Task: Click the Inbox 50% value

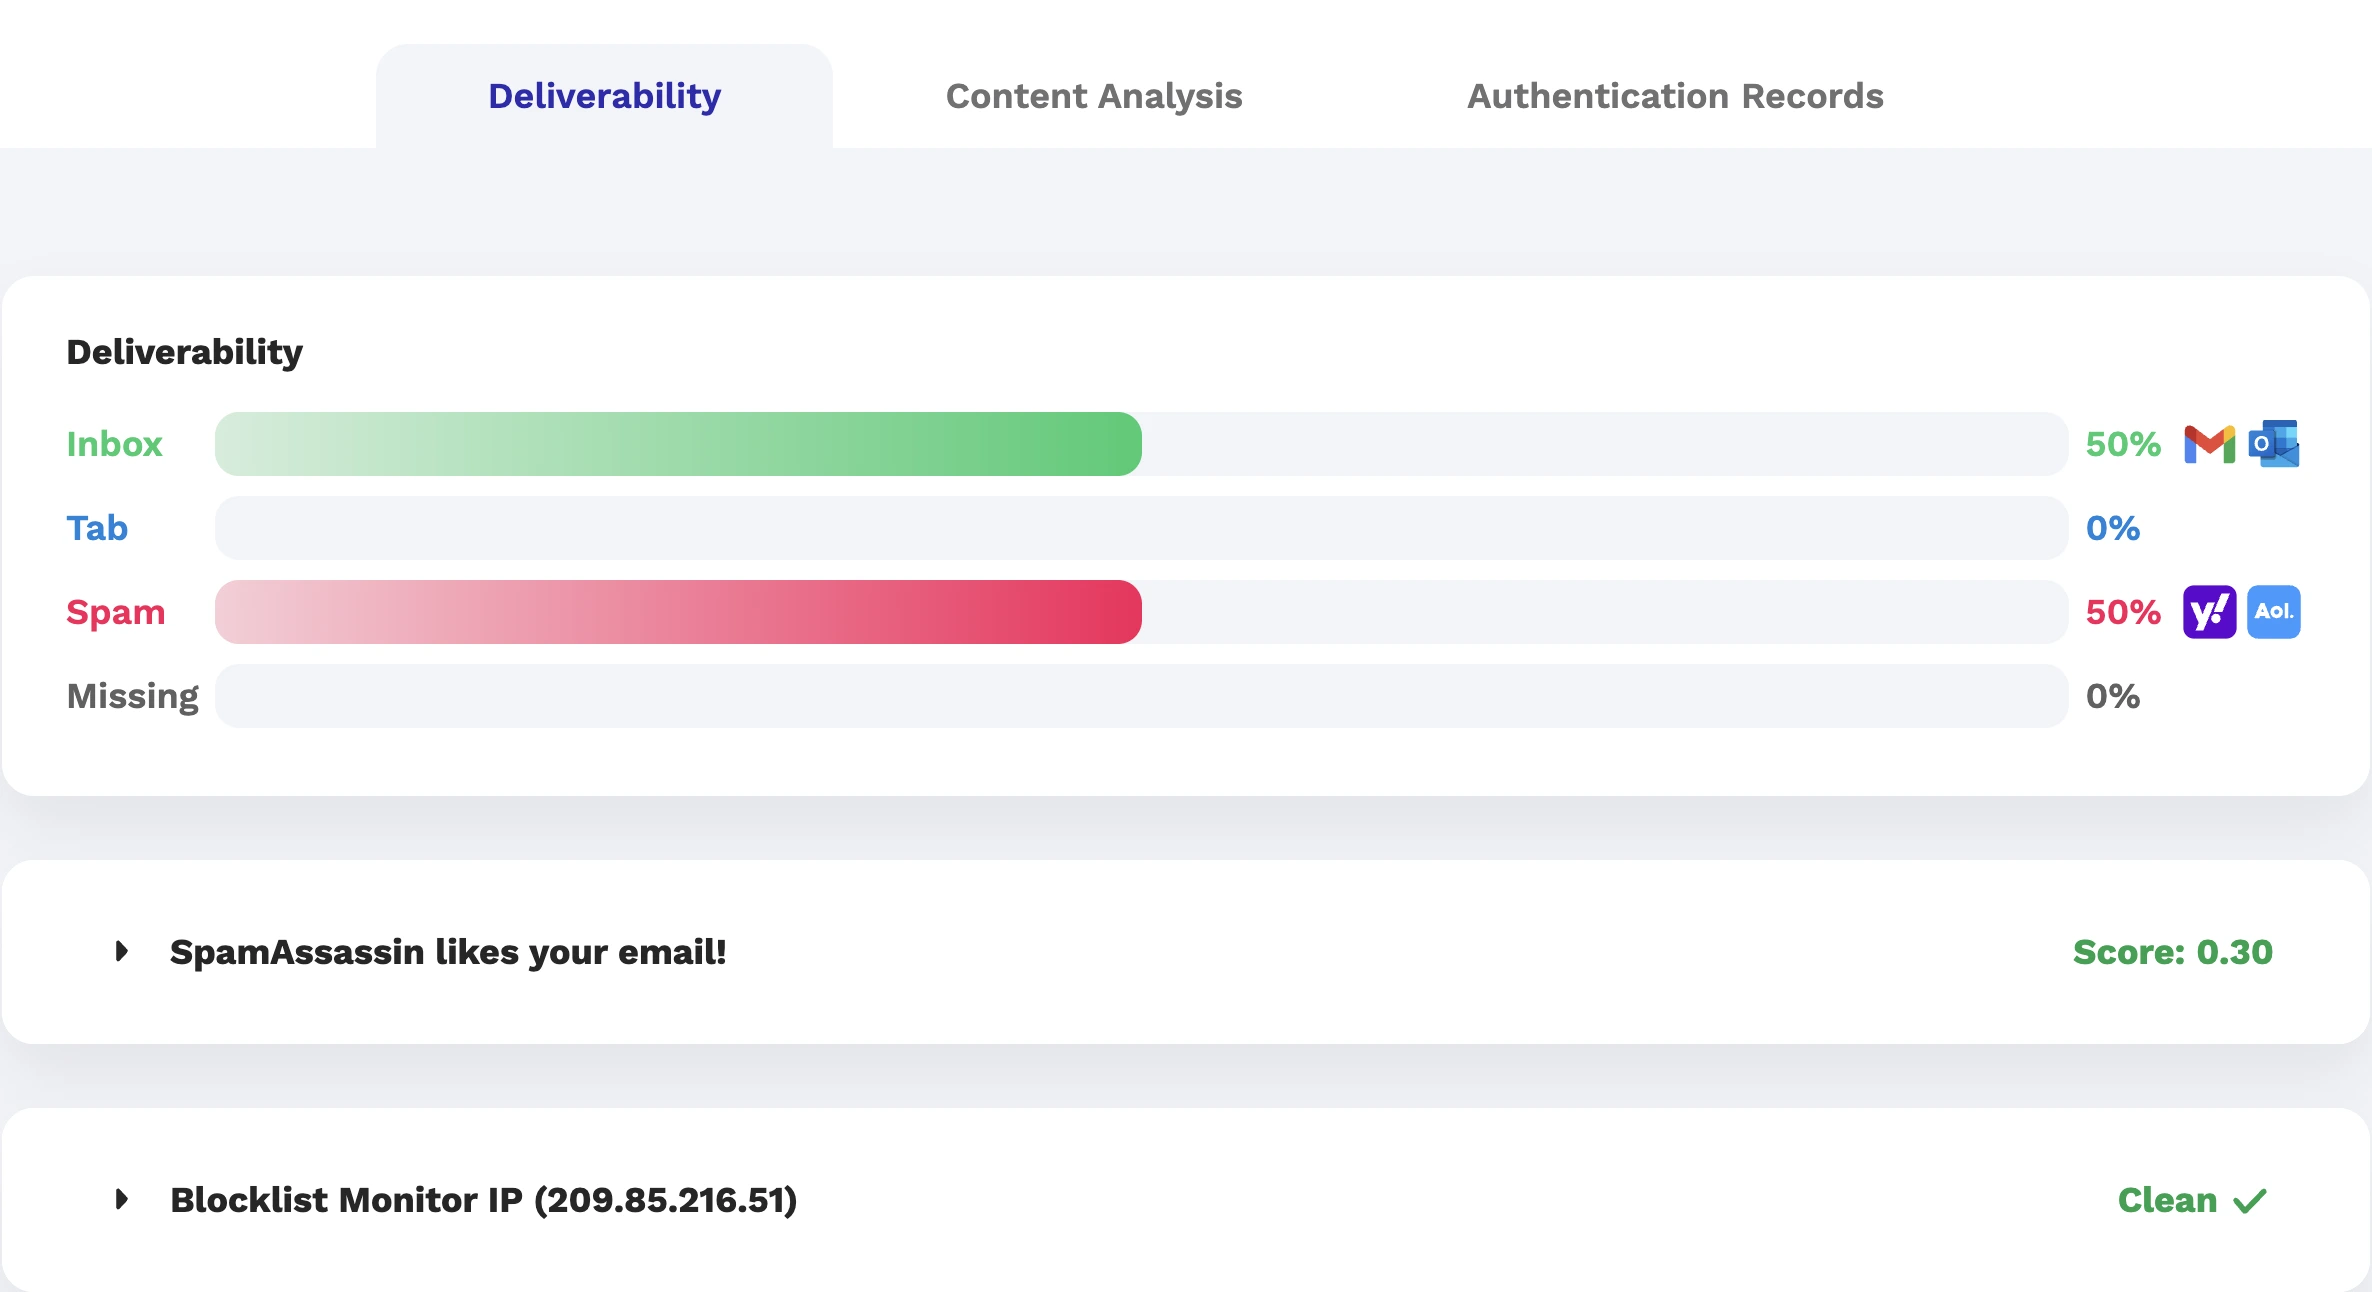Action: click(x=2123, y=444)
